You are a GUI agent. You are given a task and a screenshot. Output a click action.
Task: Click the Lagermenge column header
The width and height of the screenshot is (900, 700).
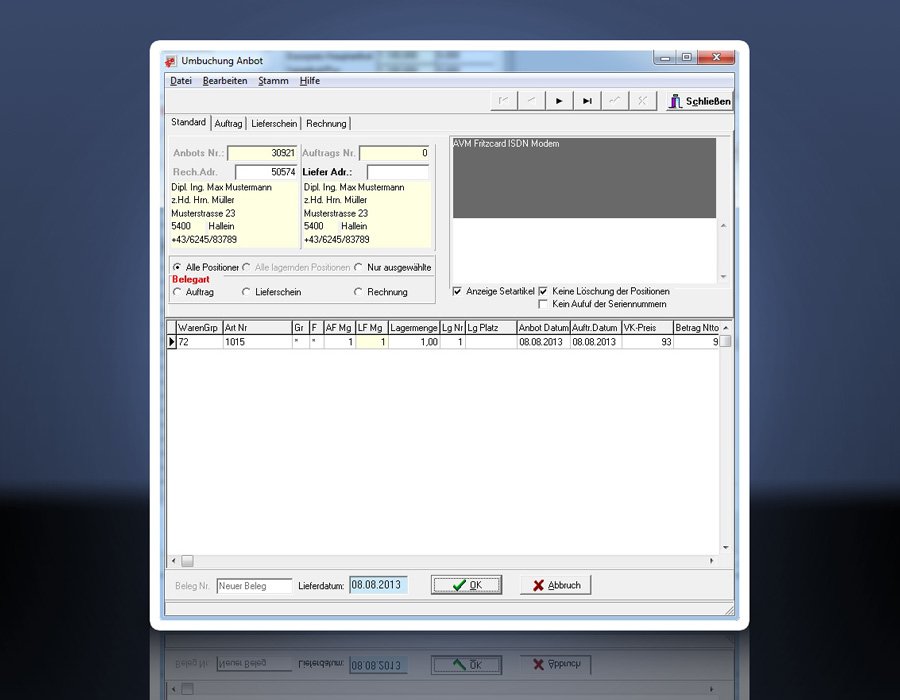pos(414,328)
